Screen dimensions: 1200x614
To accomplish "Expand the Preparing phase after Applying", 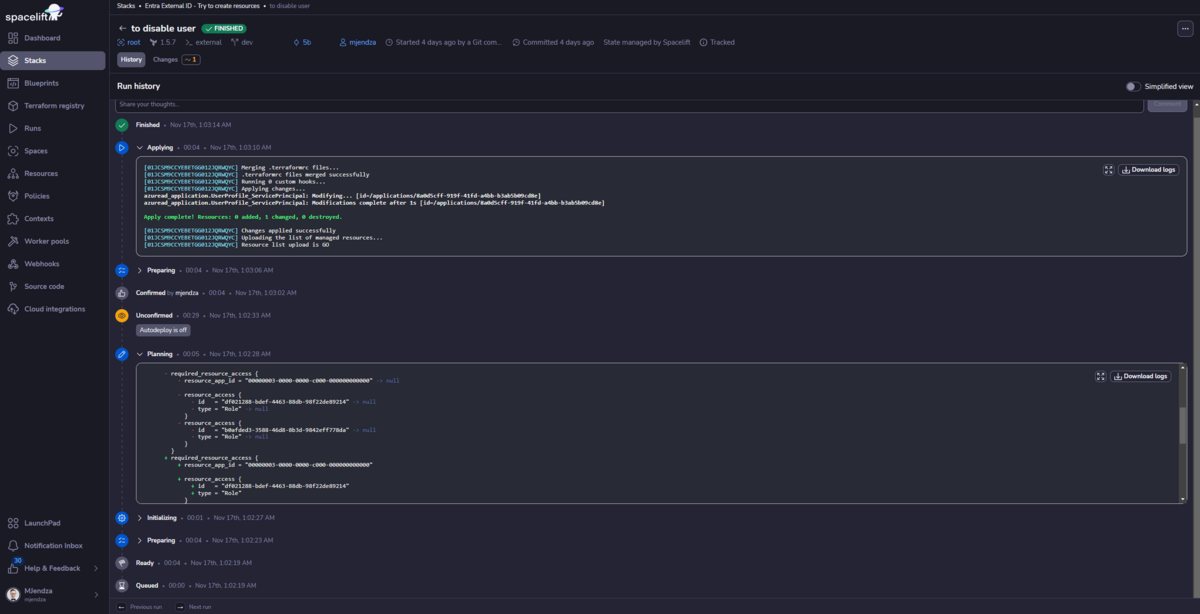I will pyautogui.click(x=139, y=270).
